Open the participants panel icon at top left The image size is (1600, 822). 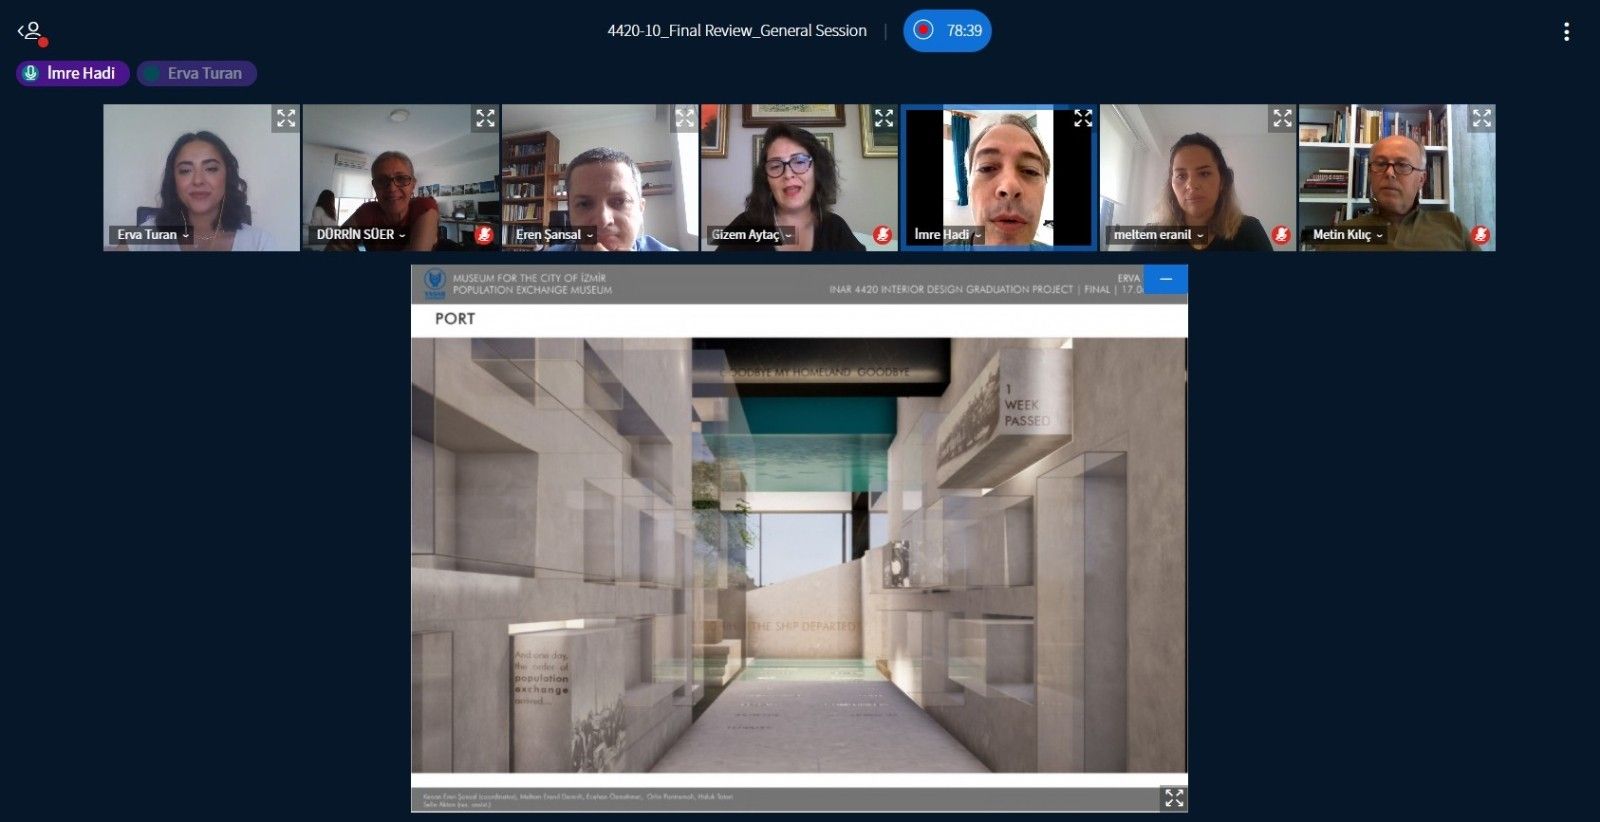[x=32, y=32]
